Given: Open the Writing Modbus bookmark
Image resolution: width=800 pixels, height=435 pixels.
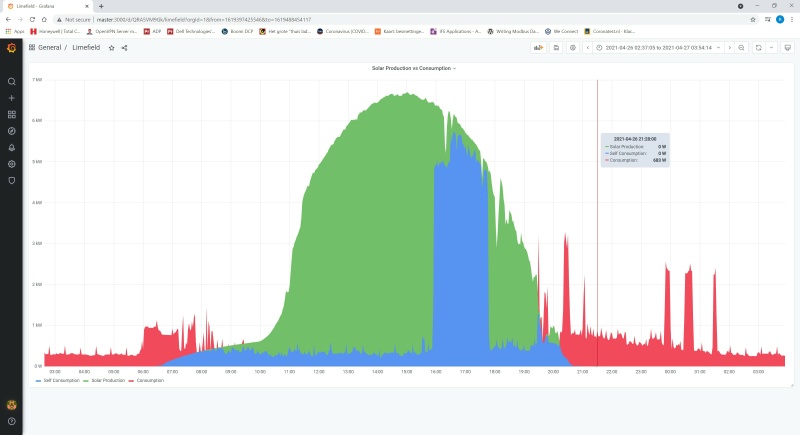Looking at the screenshot, I should [x=513, y=31].
